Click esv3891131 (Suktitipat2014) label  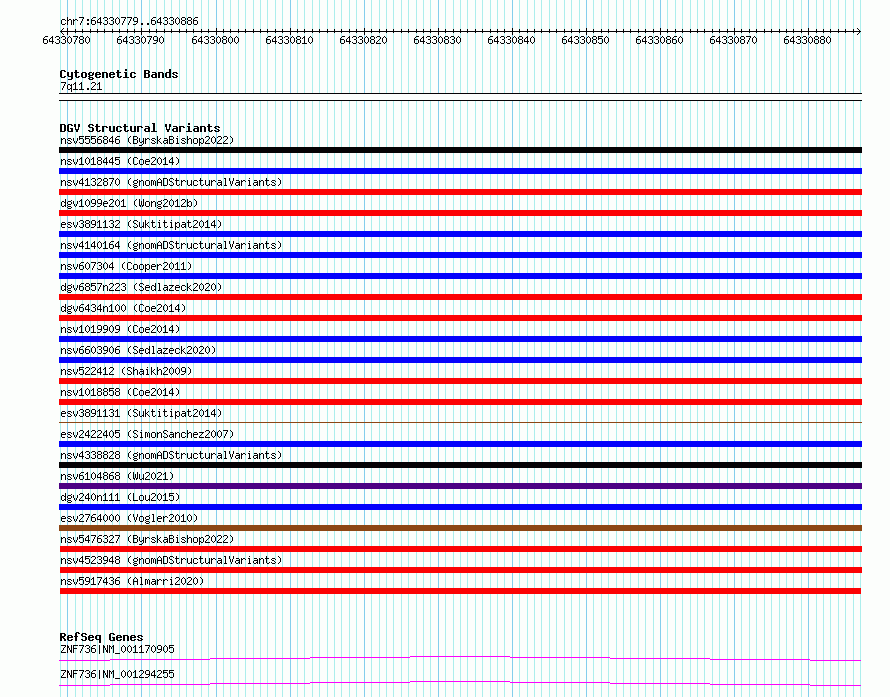pos(141,413)
